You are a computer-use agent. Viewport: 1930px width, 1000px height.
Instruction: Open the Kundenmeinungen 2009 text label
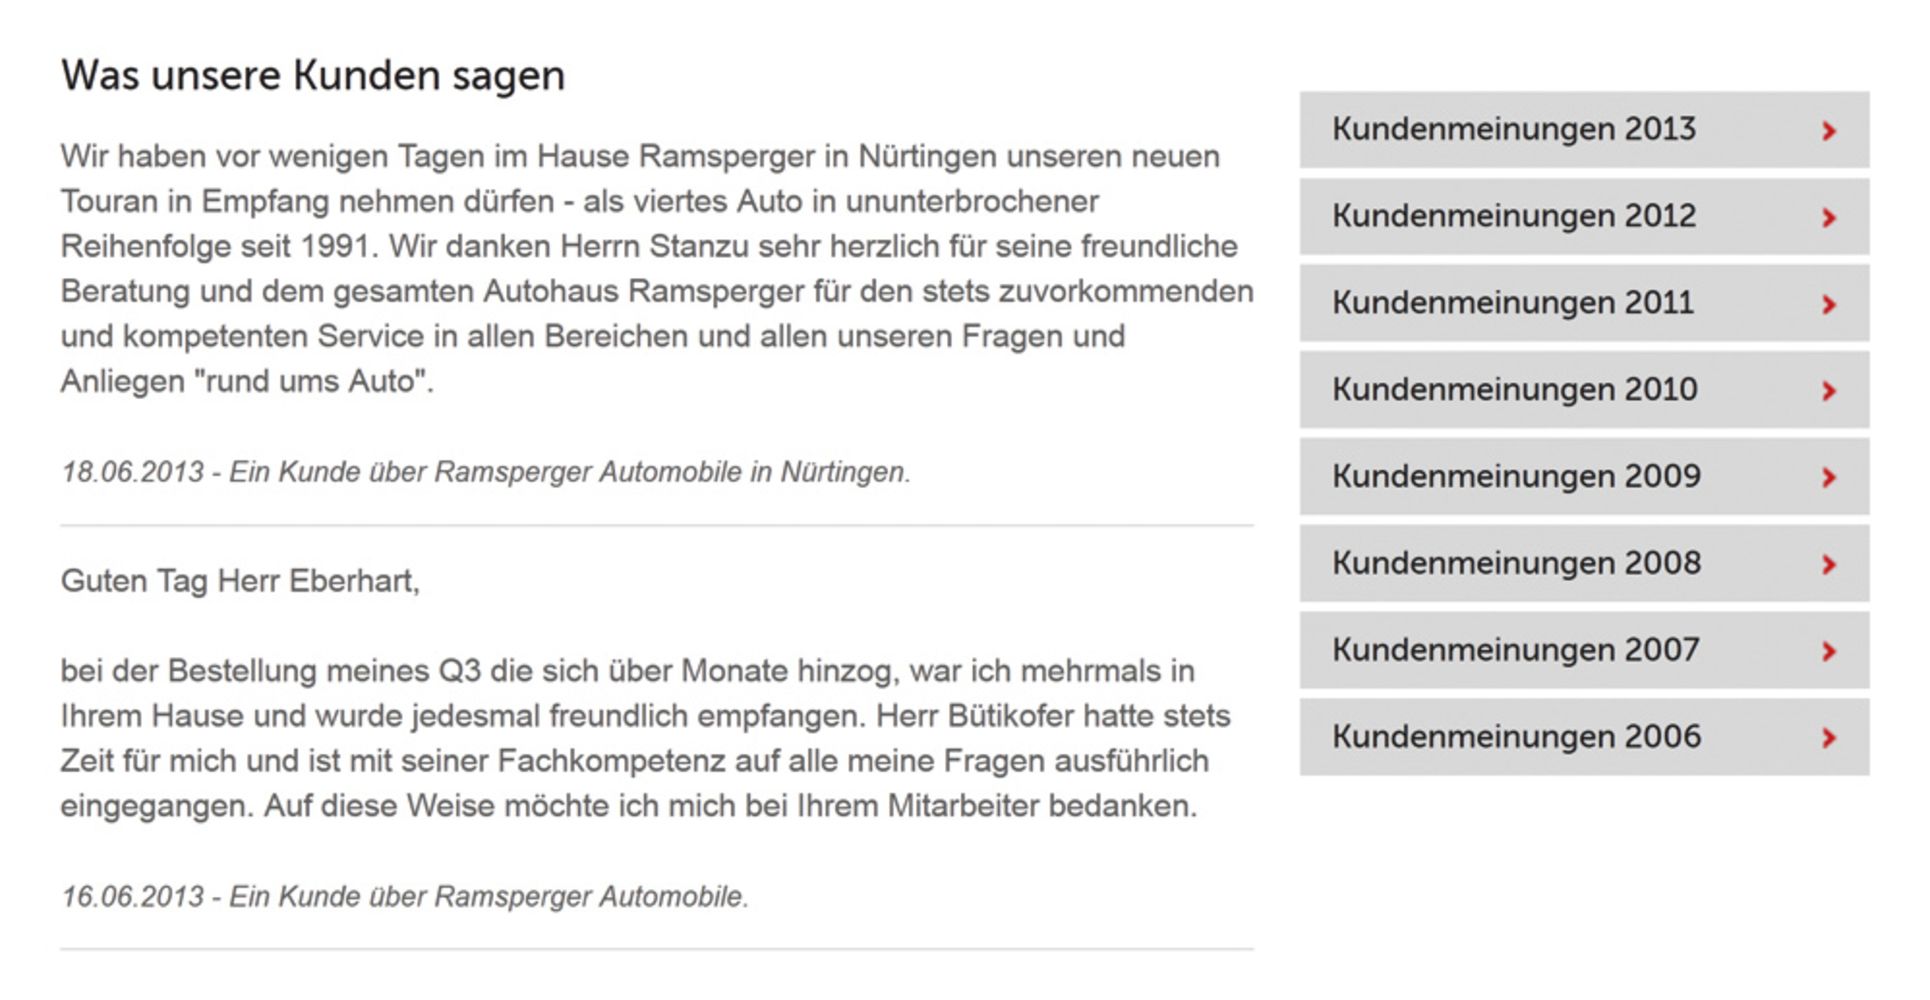point(1516,477)
